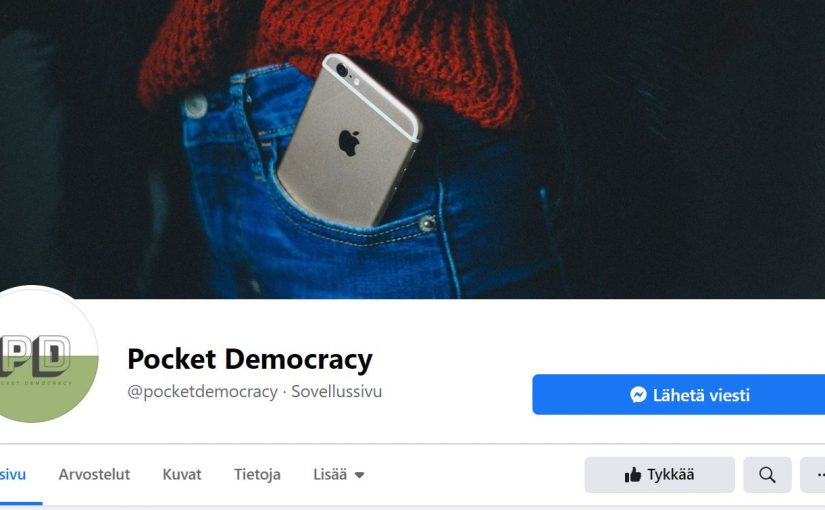Click the Pocket Democracy page title
Screen dimensions: 825x510
point(250,359)
